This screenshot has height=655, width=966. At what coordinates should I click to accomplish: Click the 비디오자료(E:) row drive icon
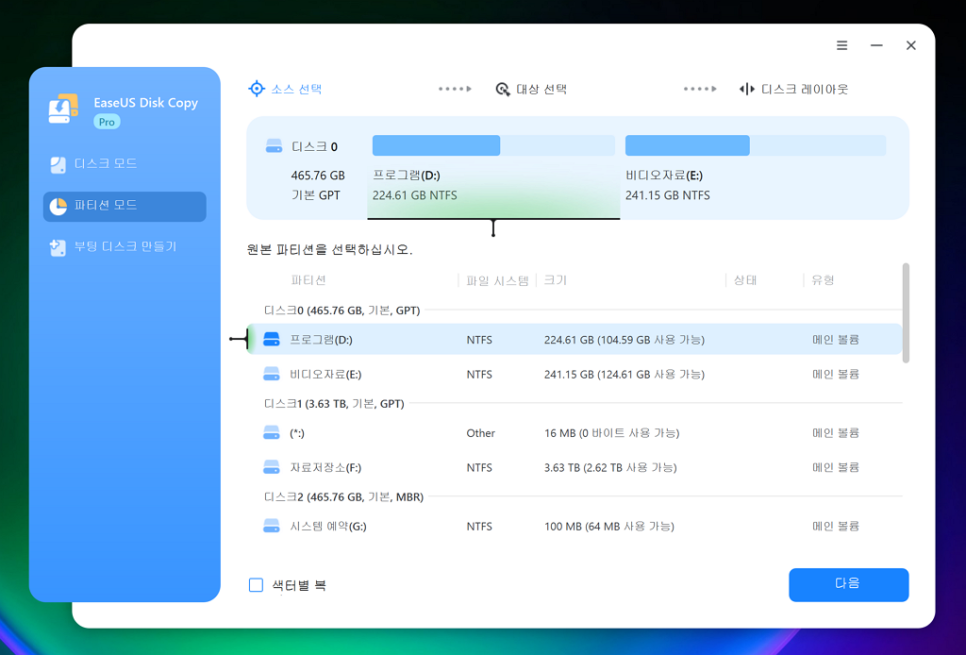pos(271,373)
